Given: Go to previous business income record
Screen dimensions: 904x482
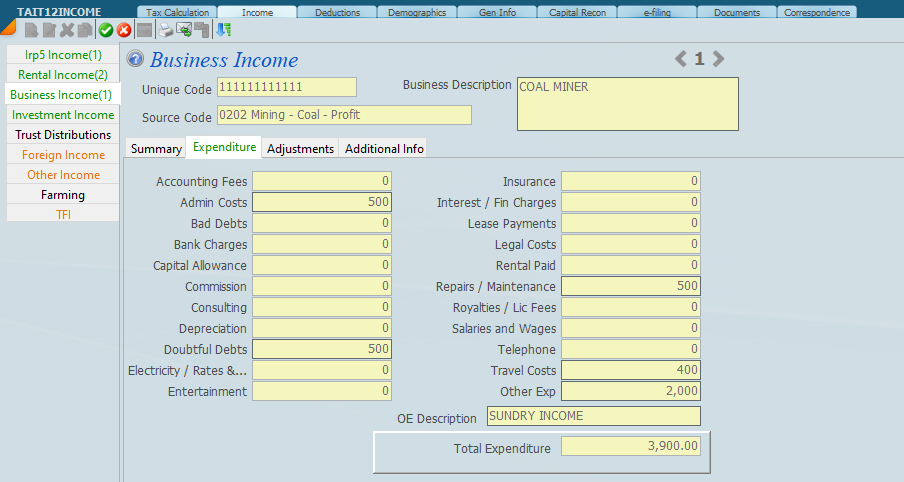Looking at the screenshot, I should (681, 59).
